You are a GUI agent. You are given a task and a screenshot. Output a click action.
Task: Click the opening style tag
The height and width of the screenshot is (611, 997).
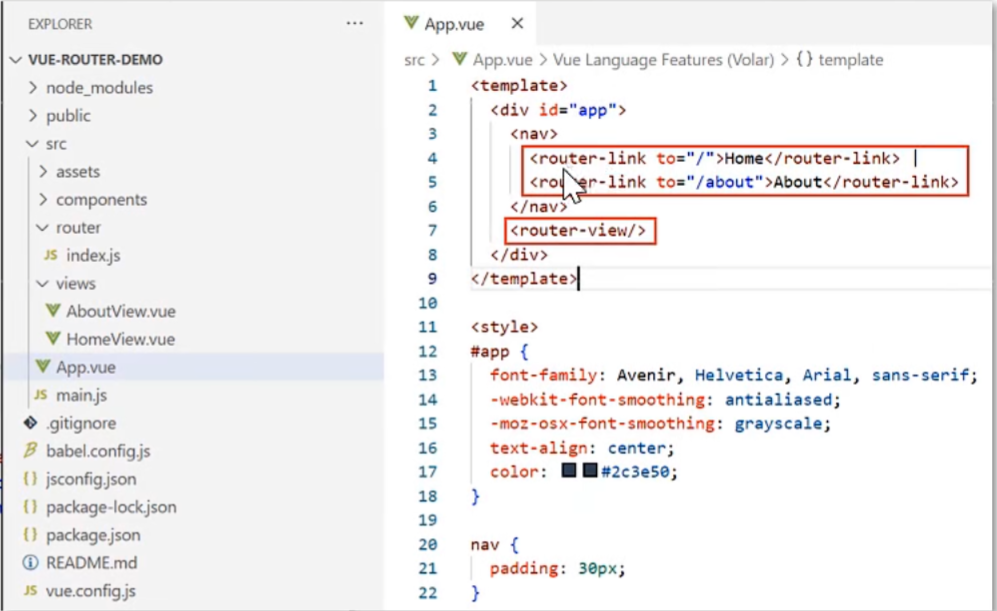504,327
